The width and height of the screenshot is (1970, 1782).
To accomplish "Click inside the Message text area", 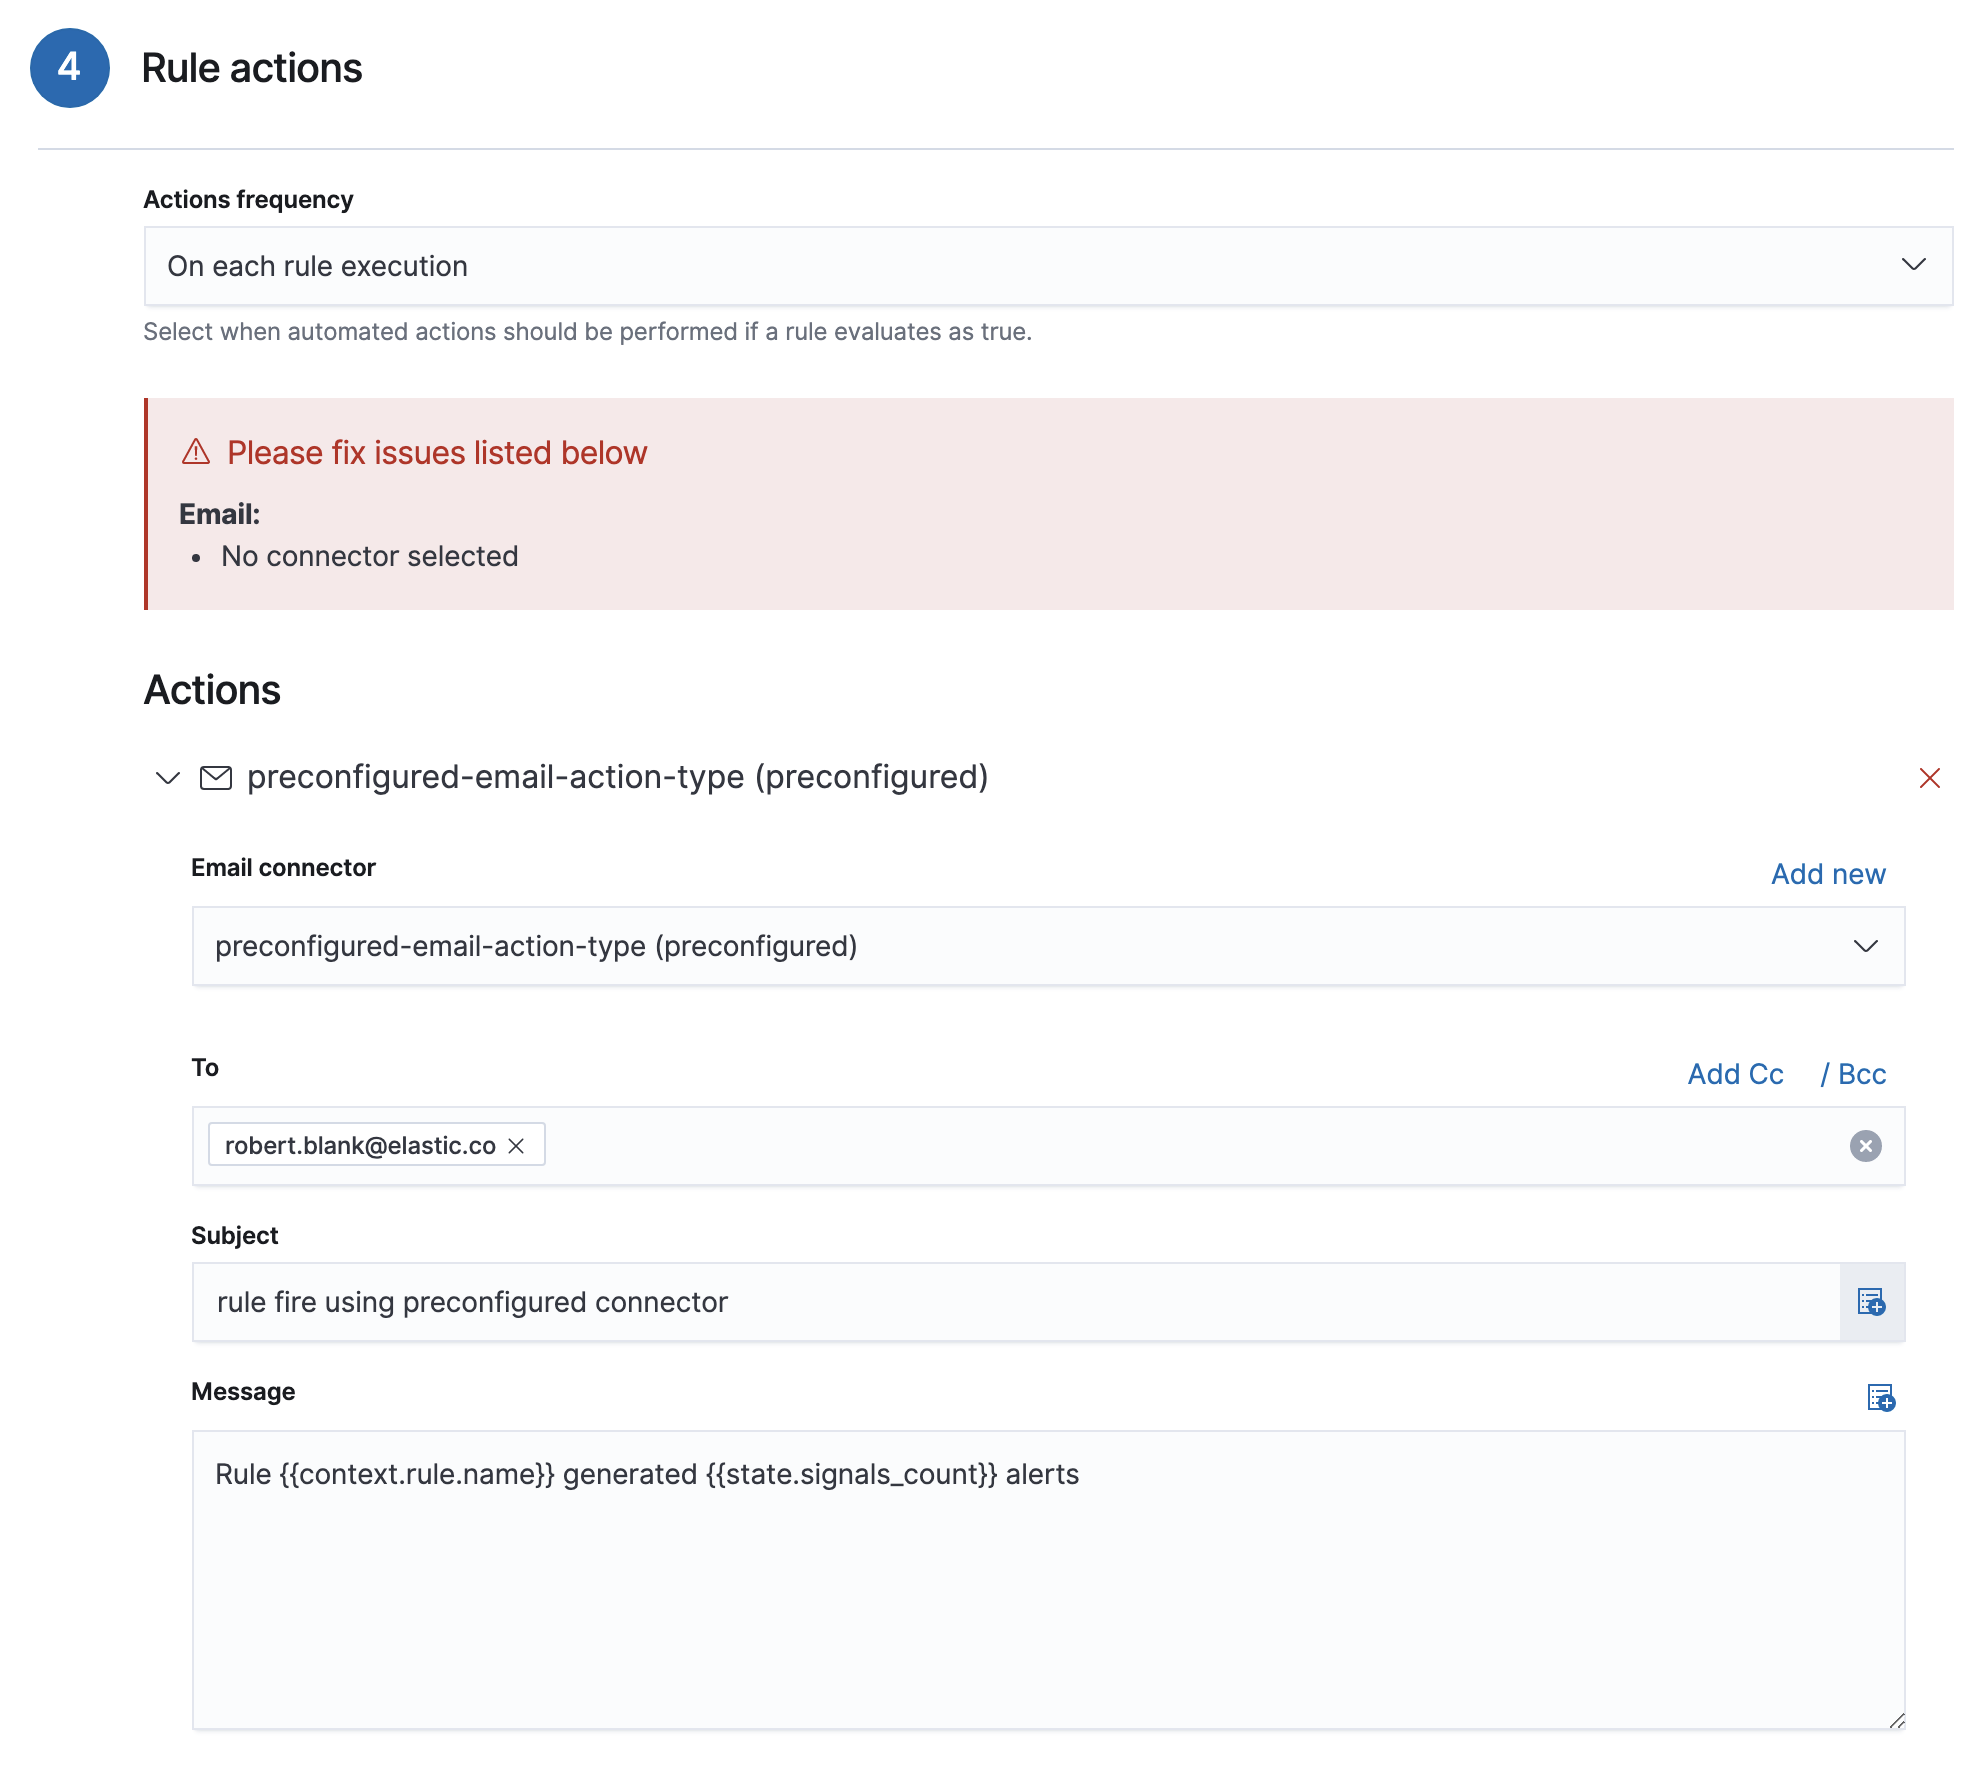I will [1048, 1580].
